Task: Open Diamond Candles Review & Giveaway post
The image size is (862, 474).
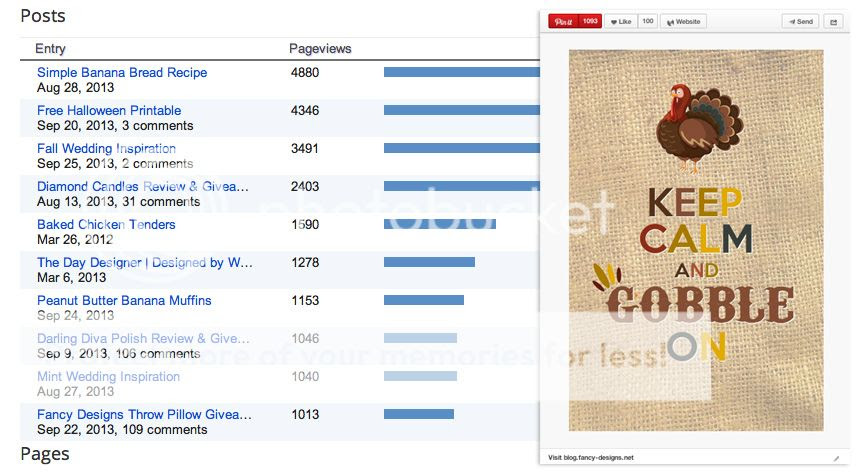Action: [143, 186]
